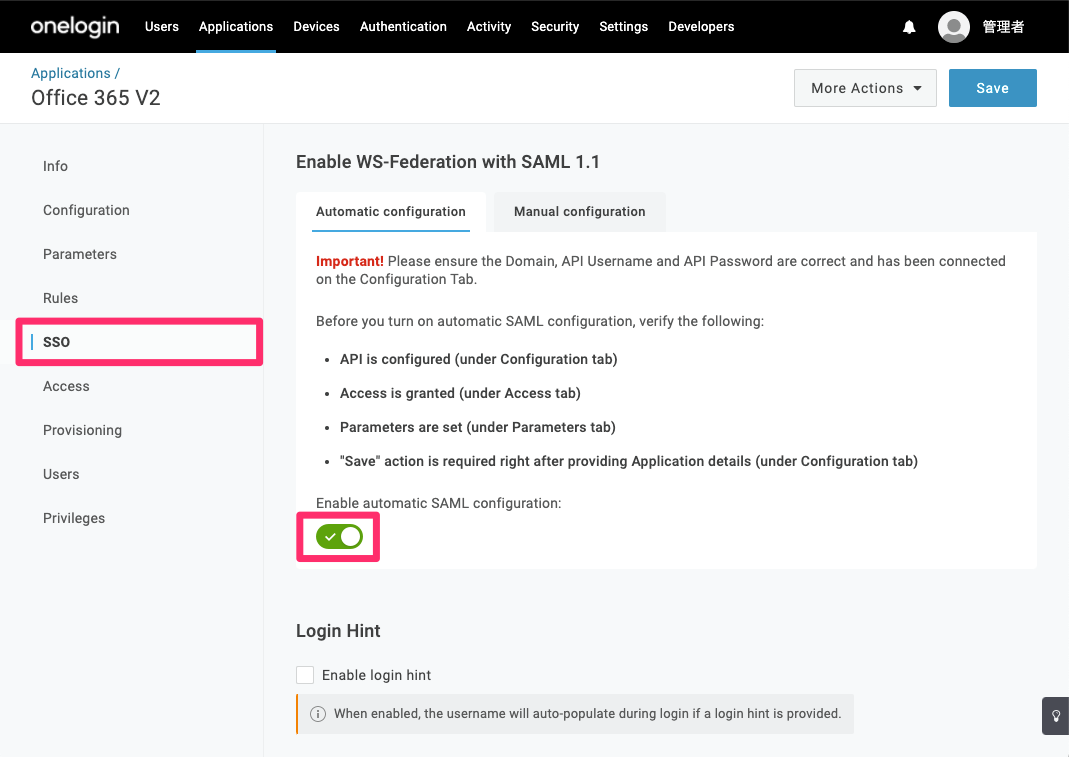The height and width of the screenshot is (757, 1069).
Task: Click the 'Parameters are set' bullet text
Action: point(477,428)
